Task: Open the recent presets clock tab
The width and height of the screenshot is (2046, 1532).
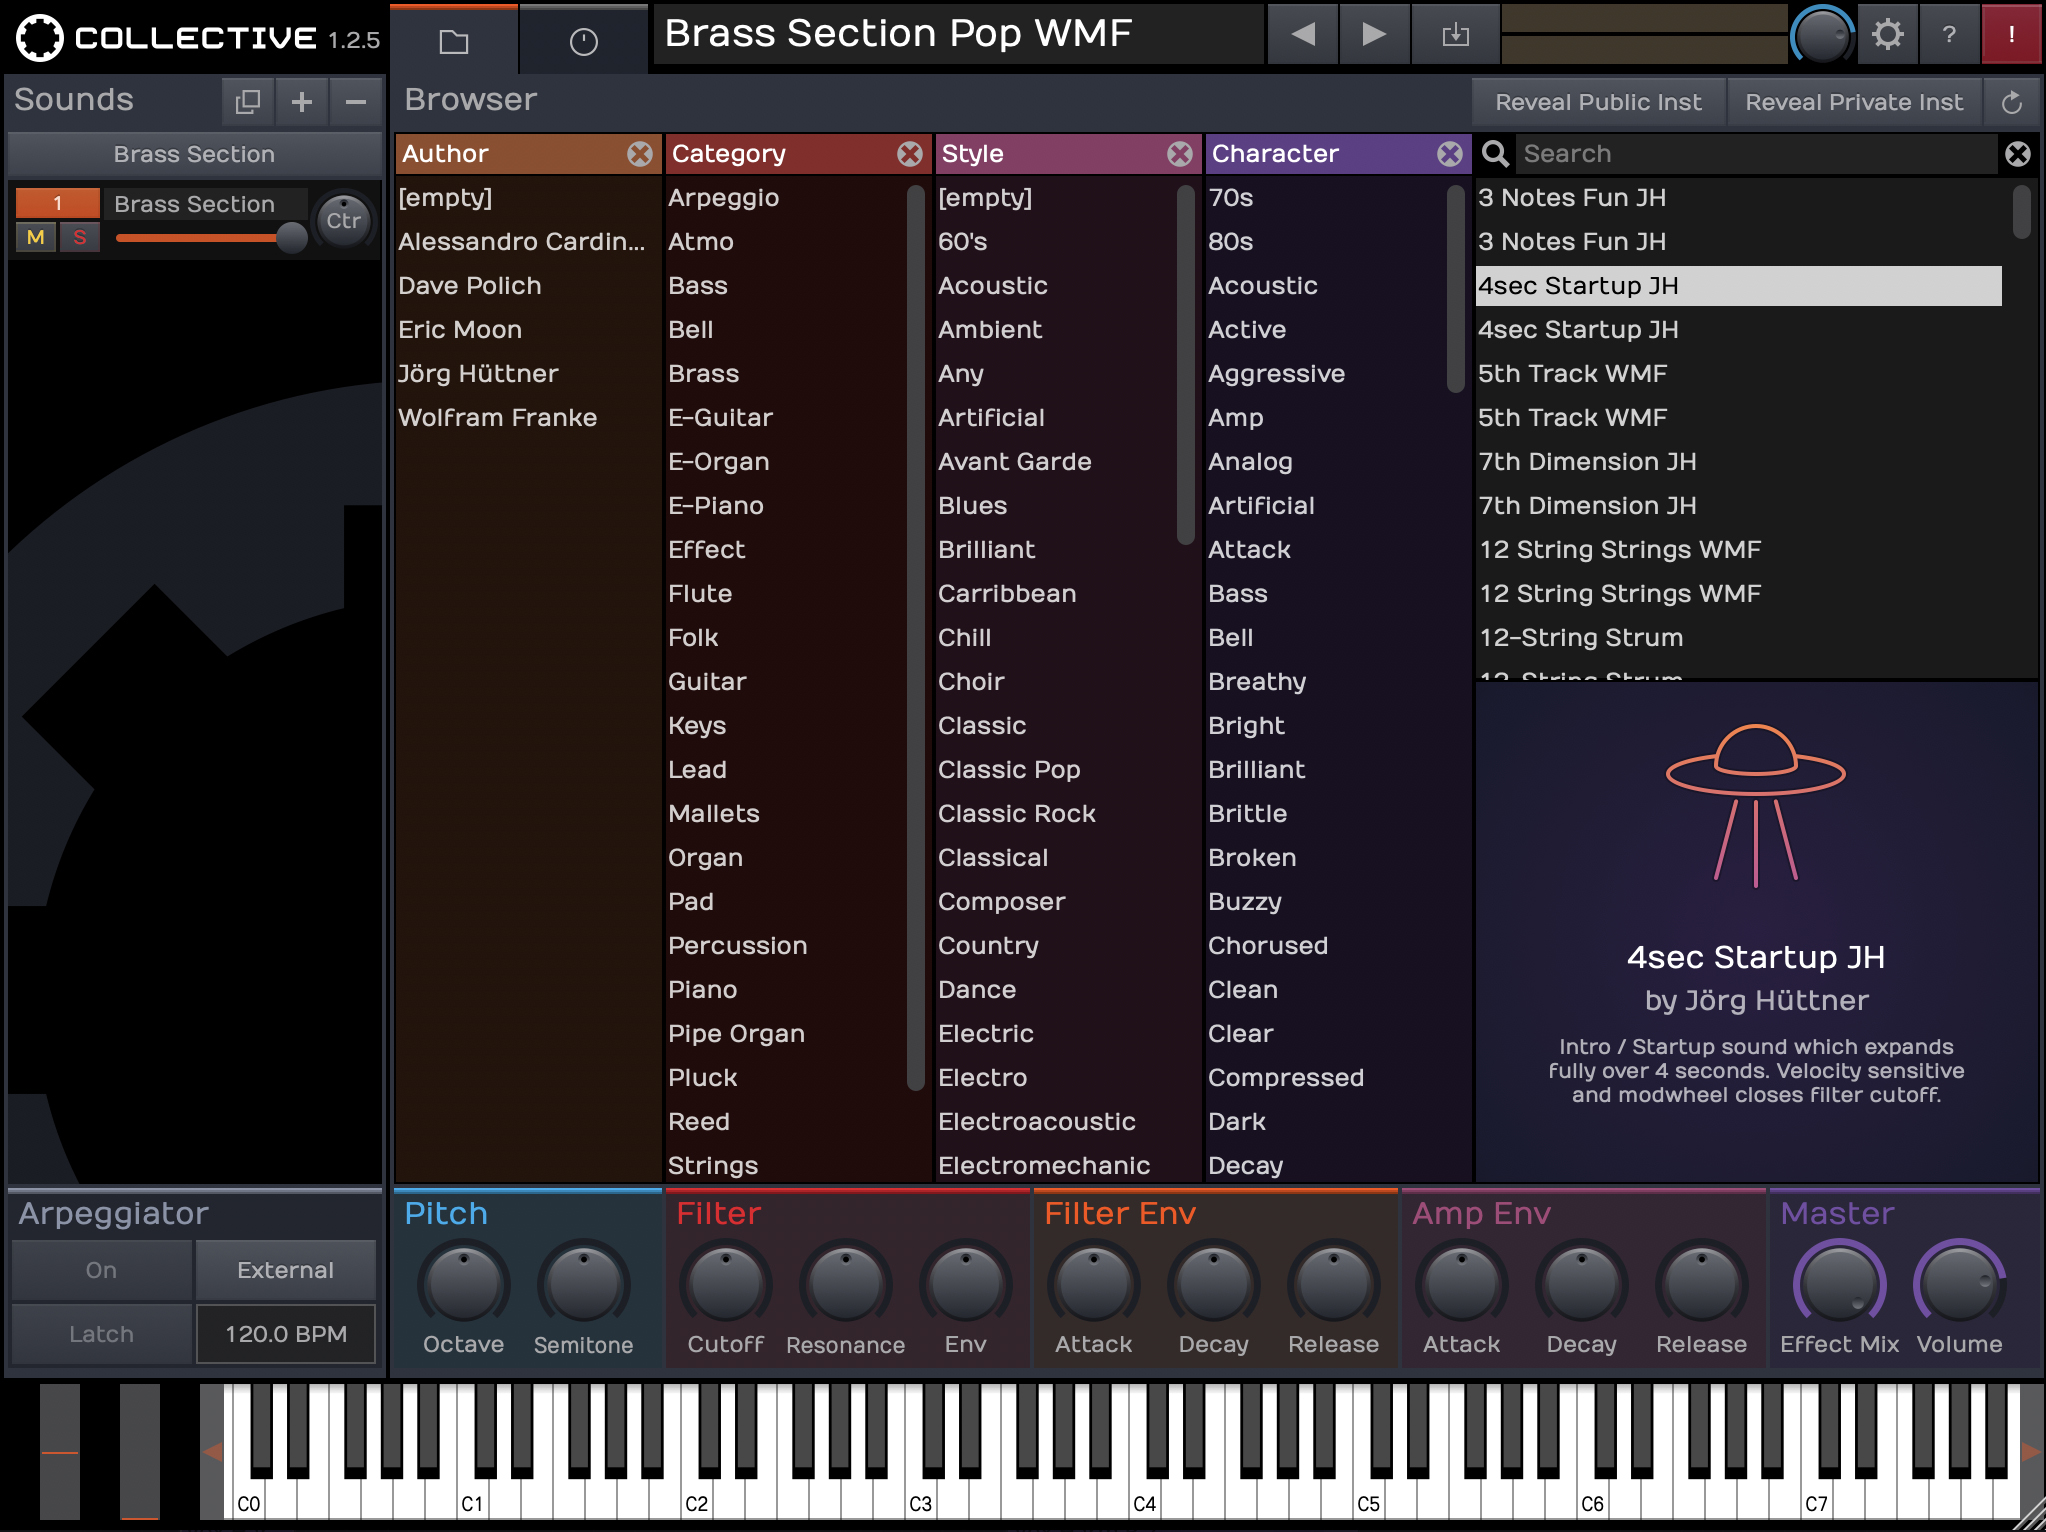Action: (583, 41)
